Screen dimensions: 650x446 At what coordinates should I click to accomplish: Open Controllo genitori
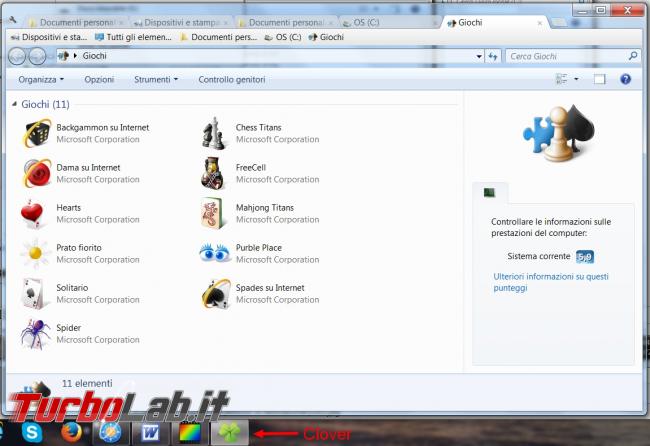tap(232, 79)
